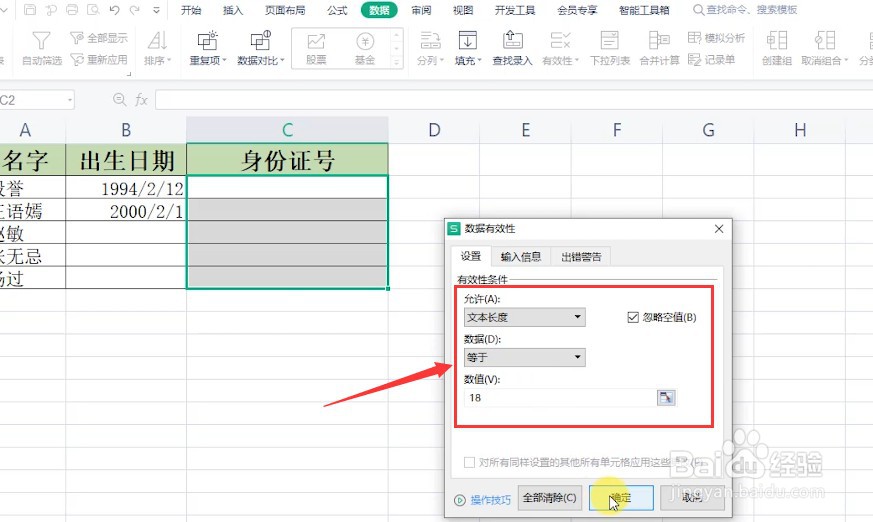Click the 全部显示 show-all icon
Viewport: 873px width, 522px height.
point(76,38)
